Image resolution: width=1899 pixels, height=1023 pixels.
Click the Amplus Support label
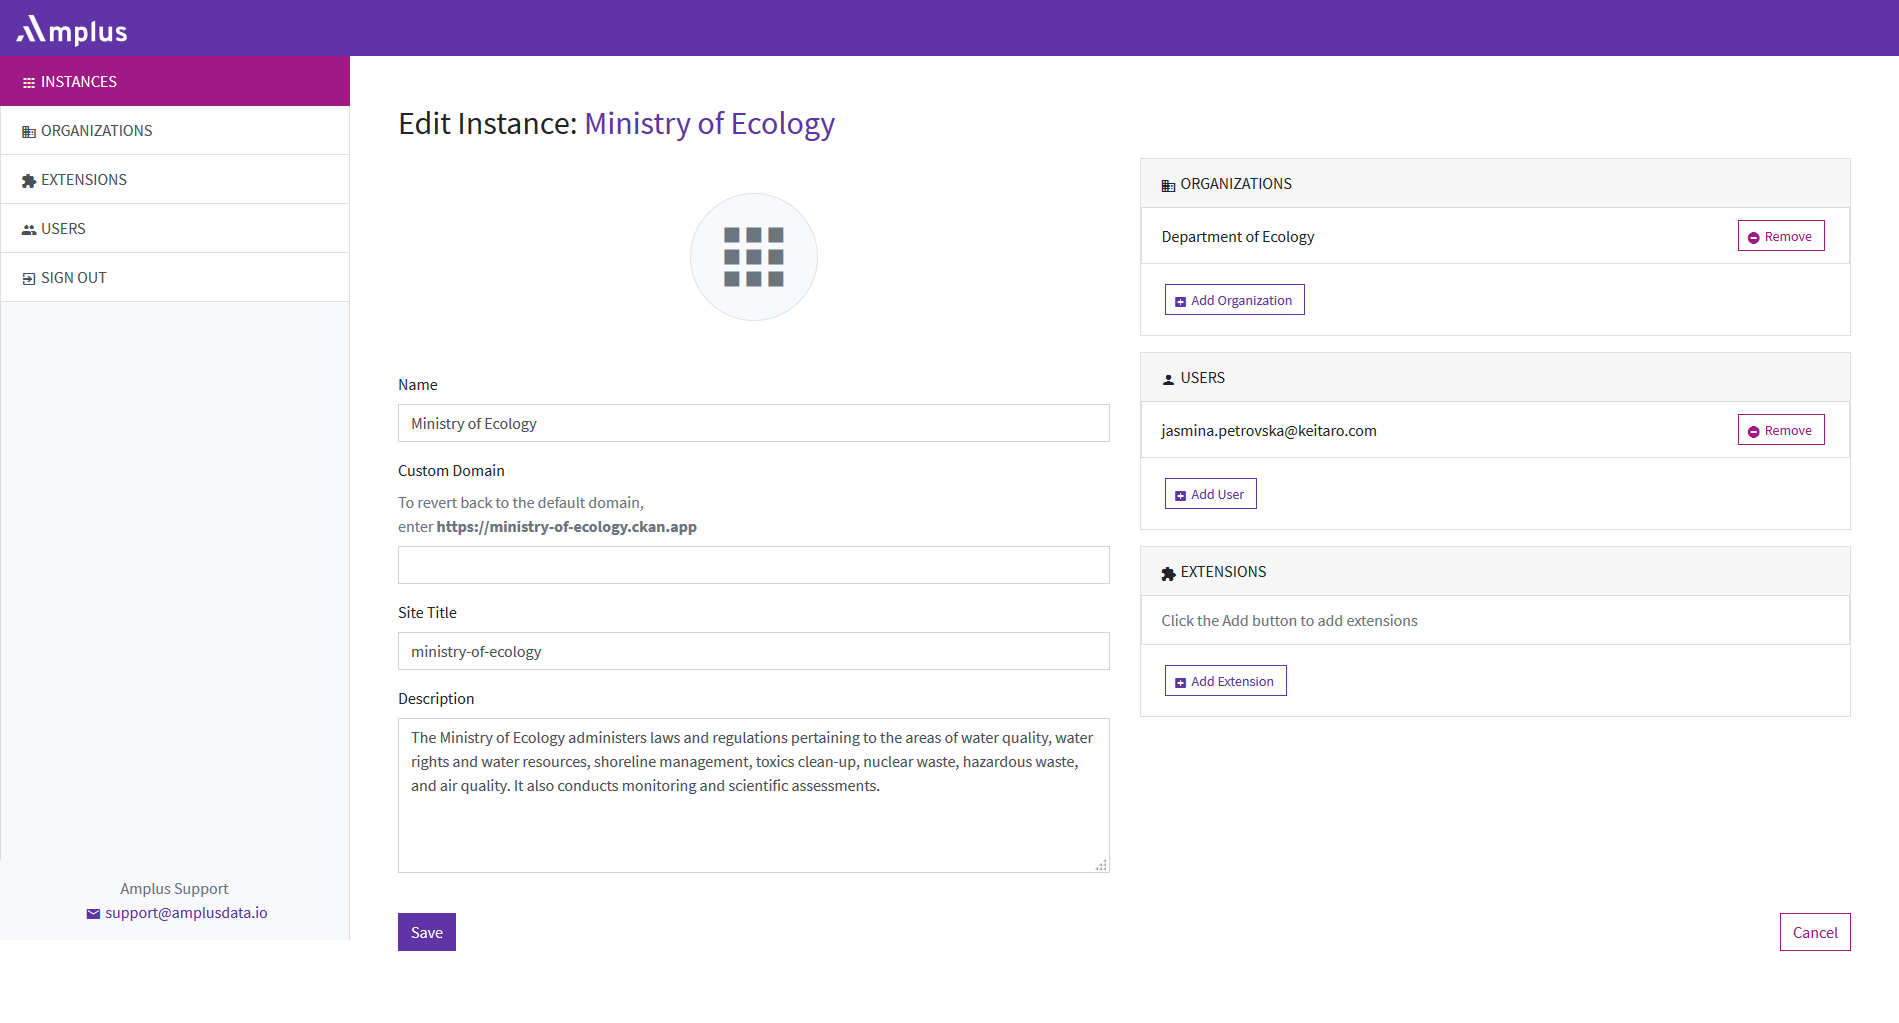point(174,889)
